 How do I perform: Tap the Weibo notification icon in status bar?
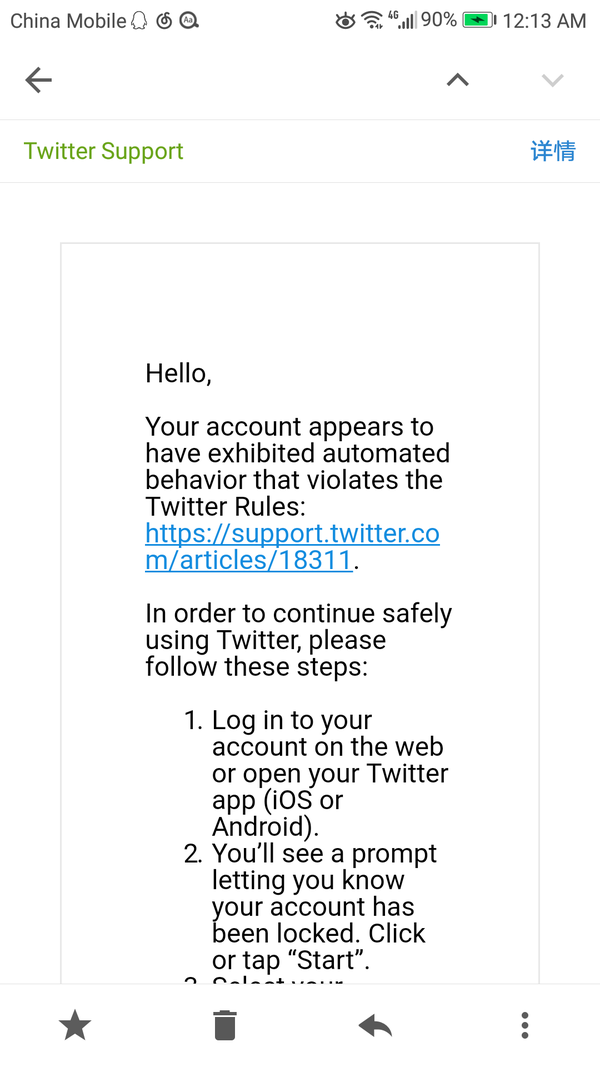164,20
